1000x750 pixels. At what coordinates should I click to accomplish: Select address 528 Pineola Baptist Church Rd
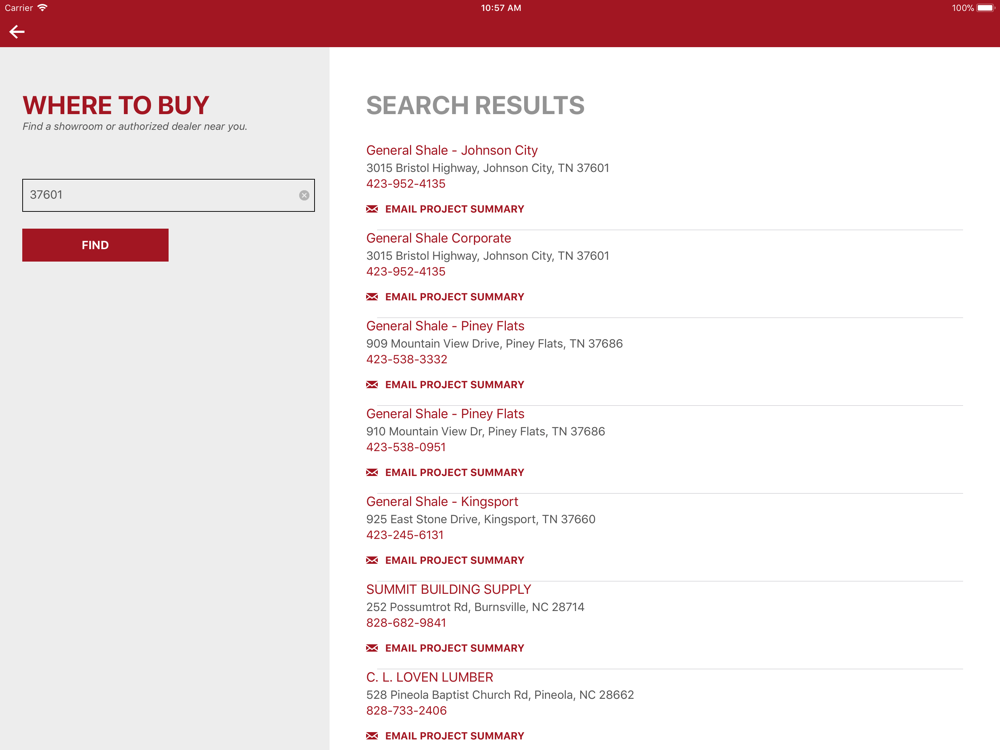pos(500,695)
